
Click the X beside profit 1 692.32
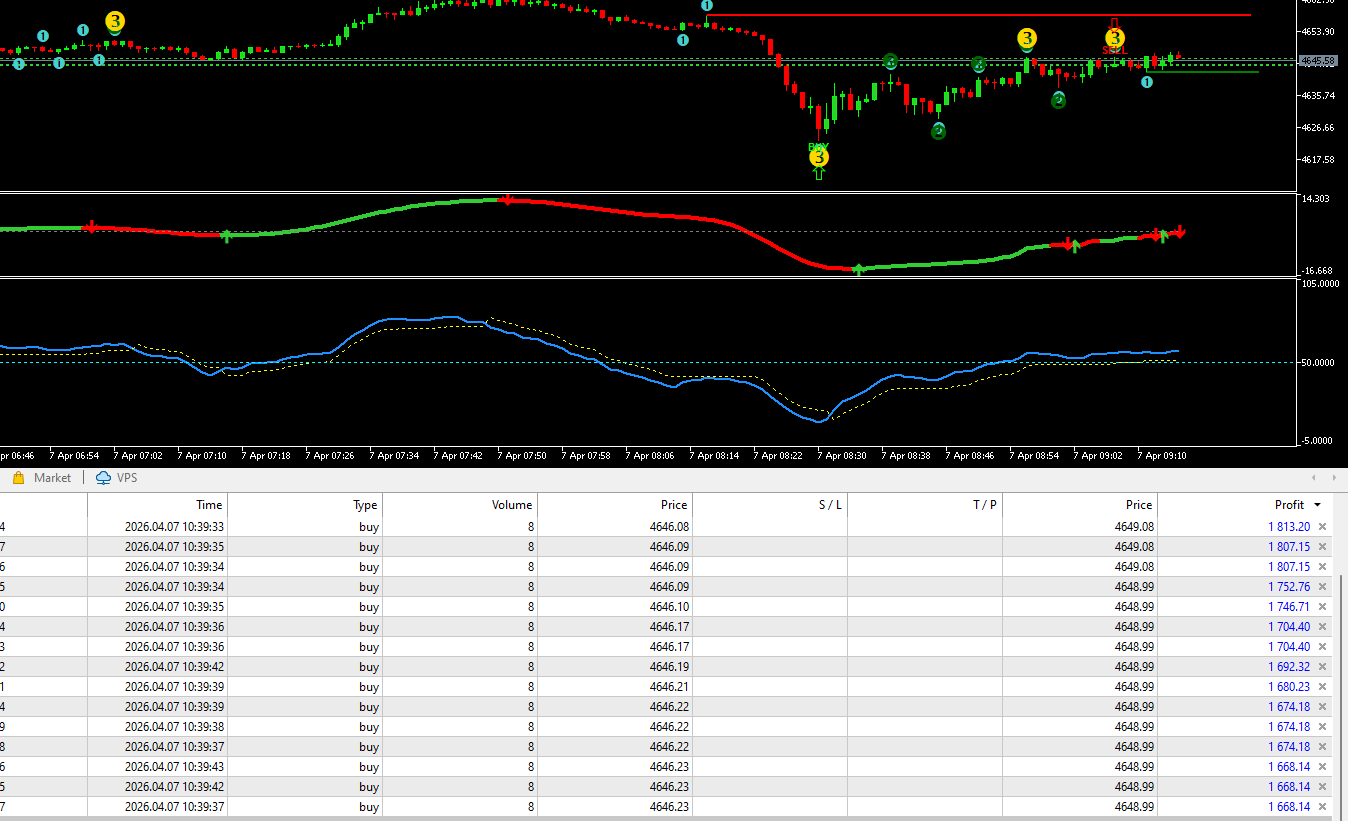1322,667
